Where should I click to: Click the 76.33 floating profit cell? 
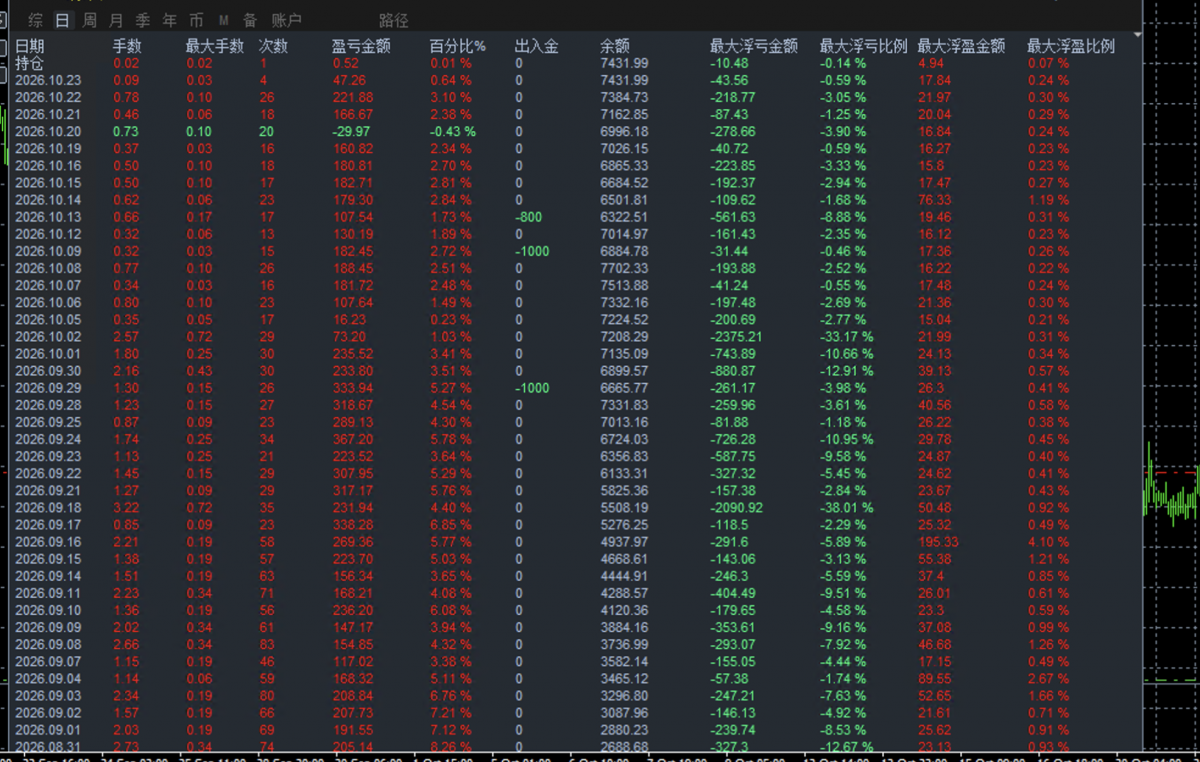coord(935,199)
